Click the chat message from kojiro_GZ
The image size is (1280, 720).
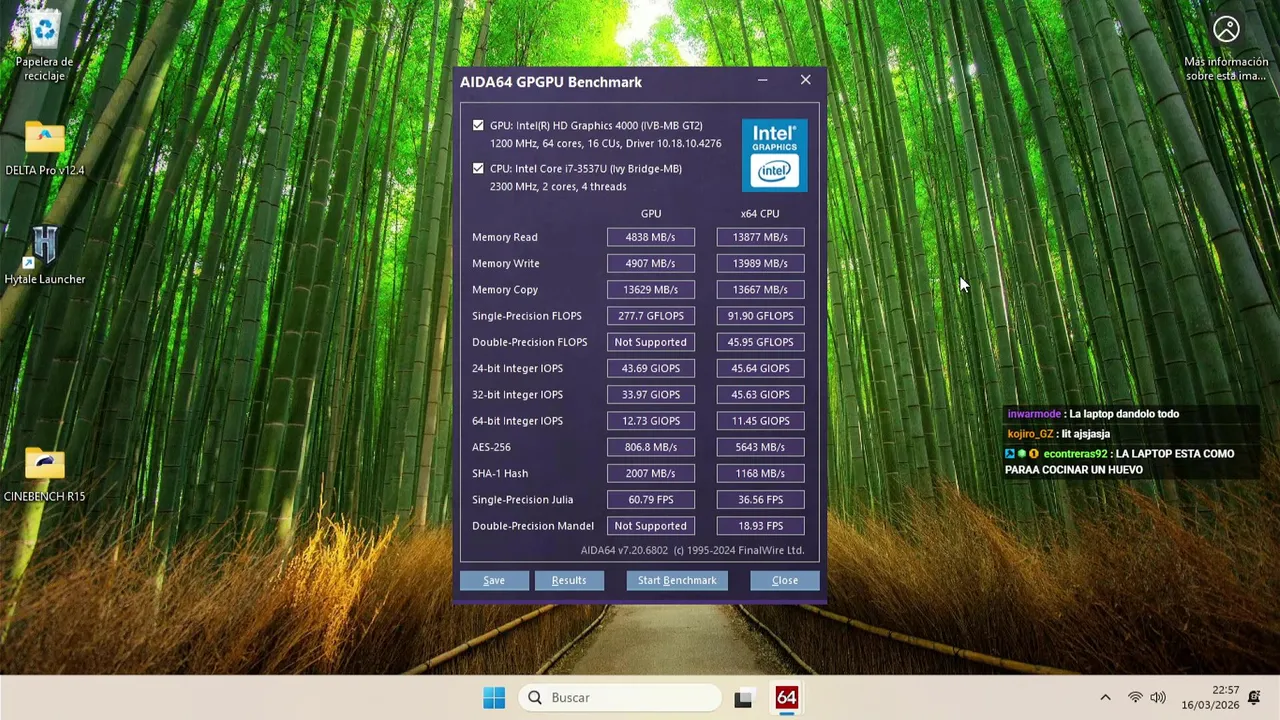click(1059, 434)
